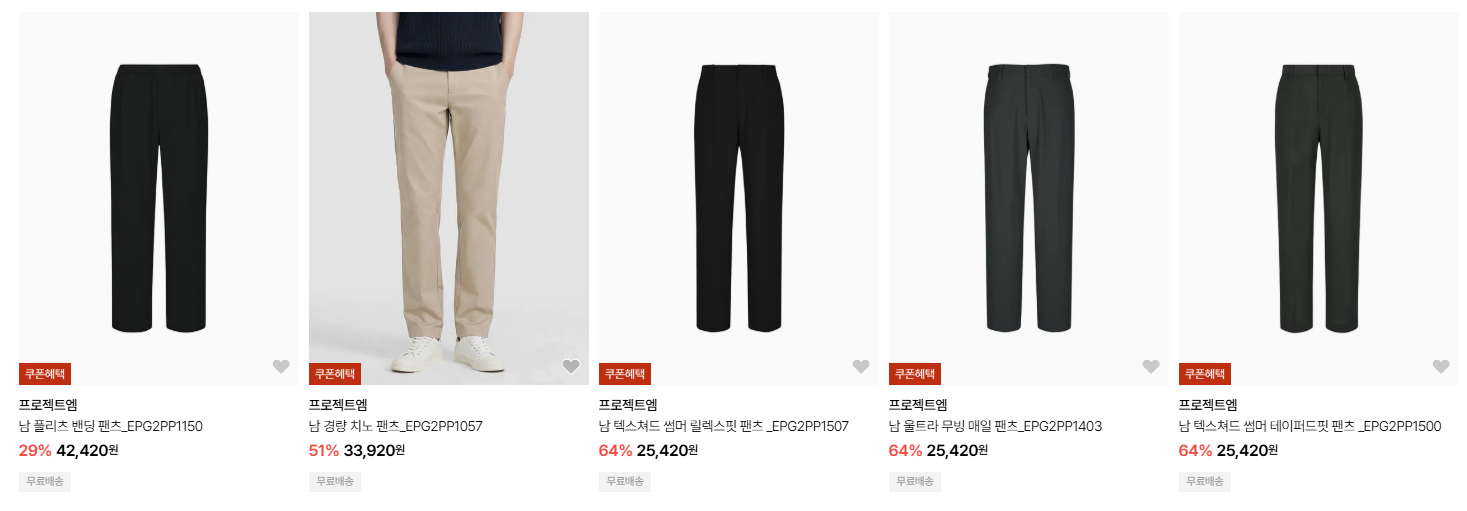Add EPG2PP1507 relaxed-fit pants to wishlist
The image size is (1467, 511).
(x=861, y=367)
